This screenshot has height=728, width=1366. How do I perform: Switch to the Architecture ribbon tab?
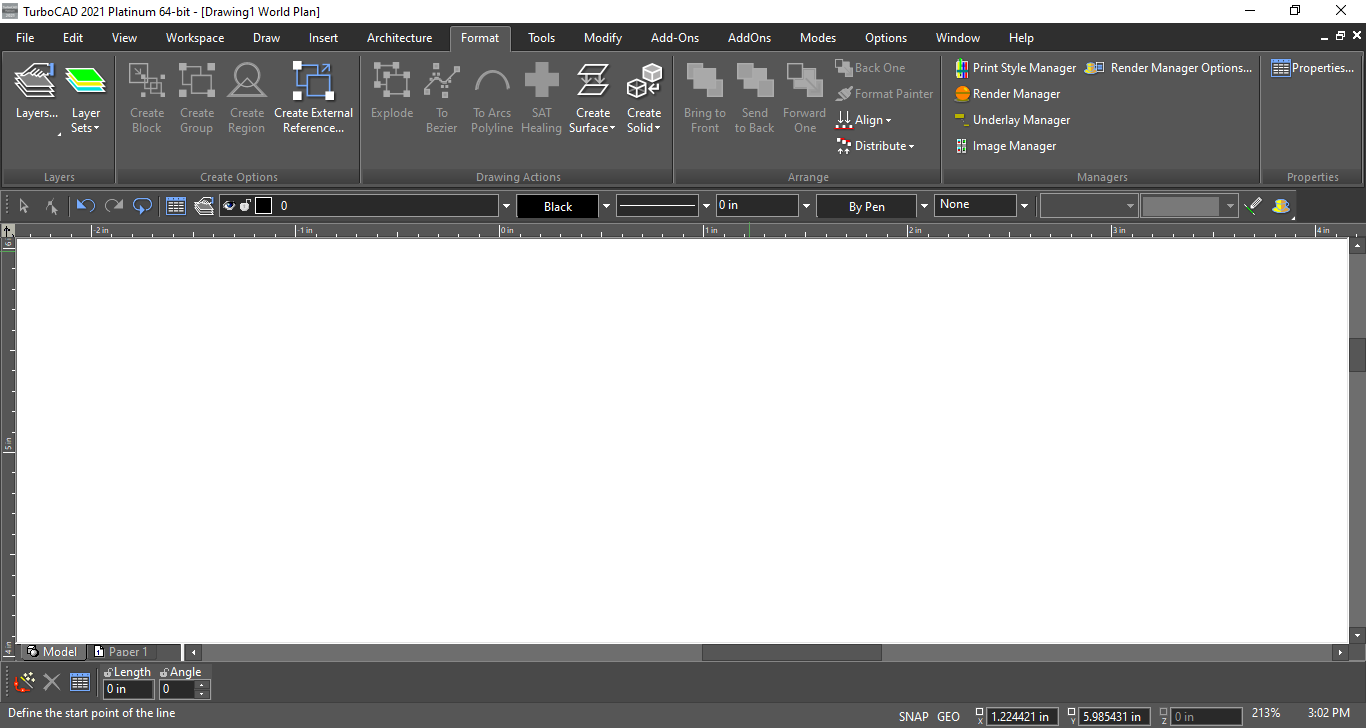pyautogui.click(x=400, y=38)
